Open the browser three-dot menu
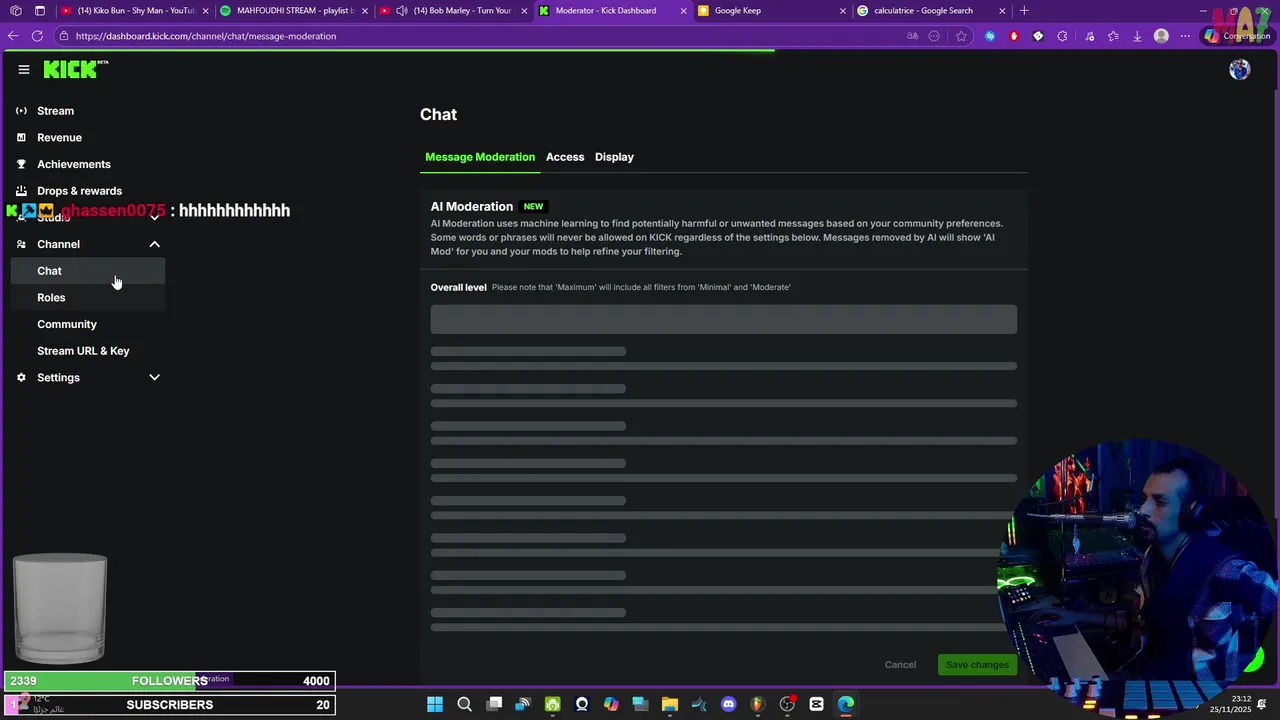The image size is (1280, 720). (1185, 36)
